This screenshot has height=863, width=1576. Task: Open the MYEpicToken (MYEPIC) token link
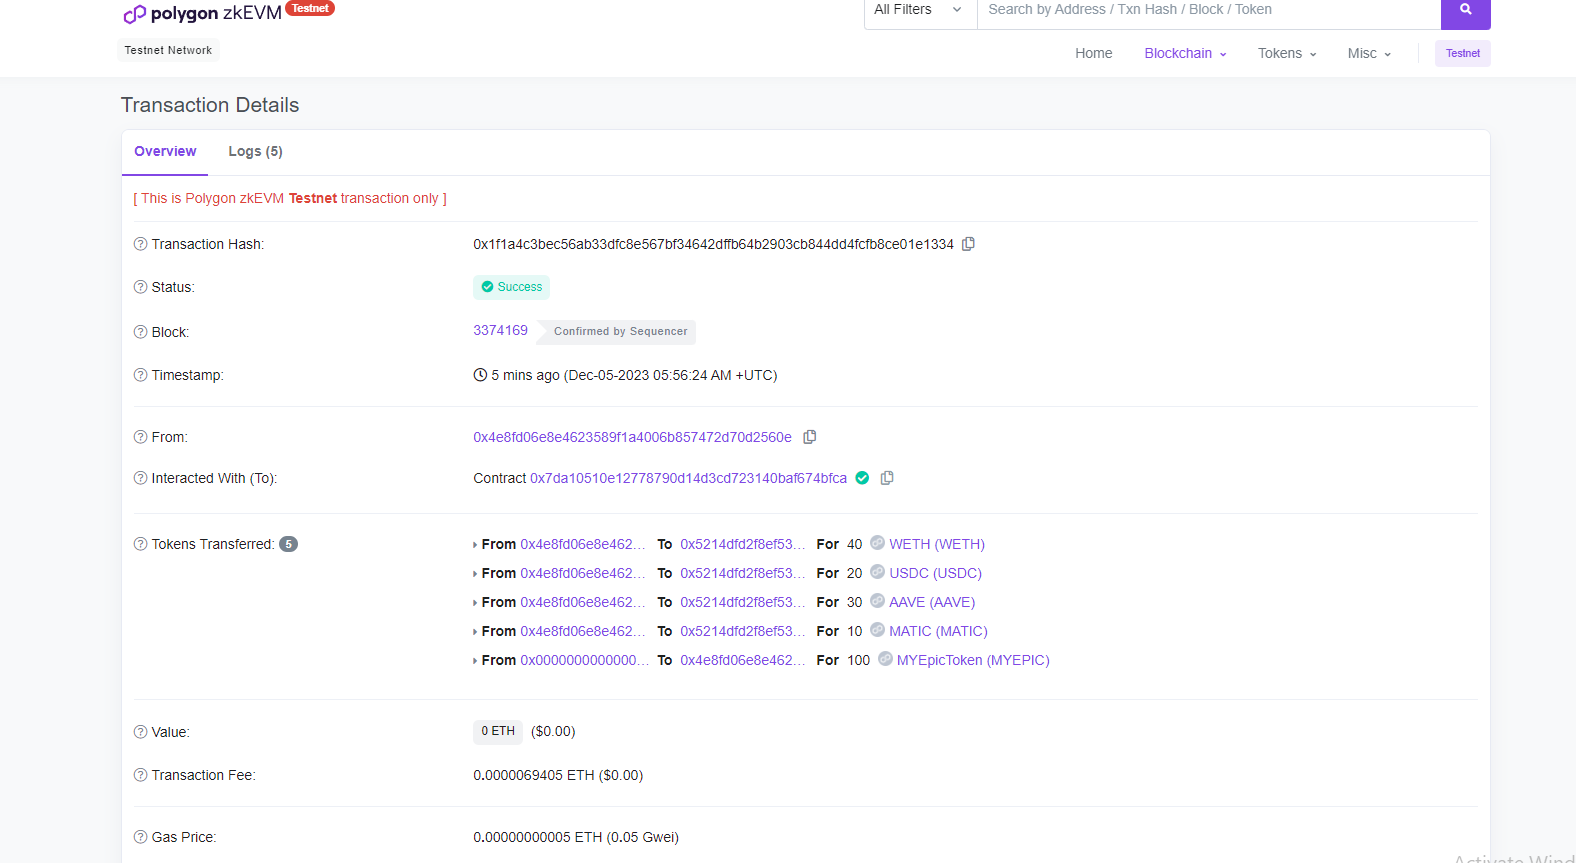pos(973,660)
